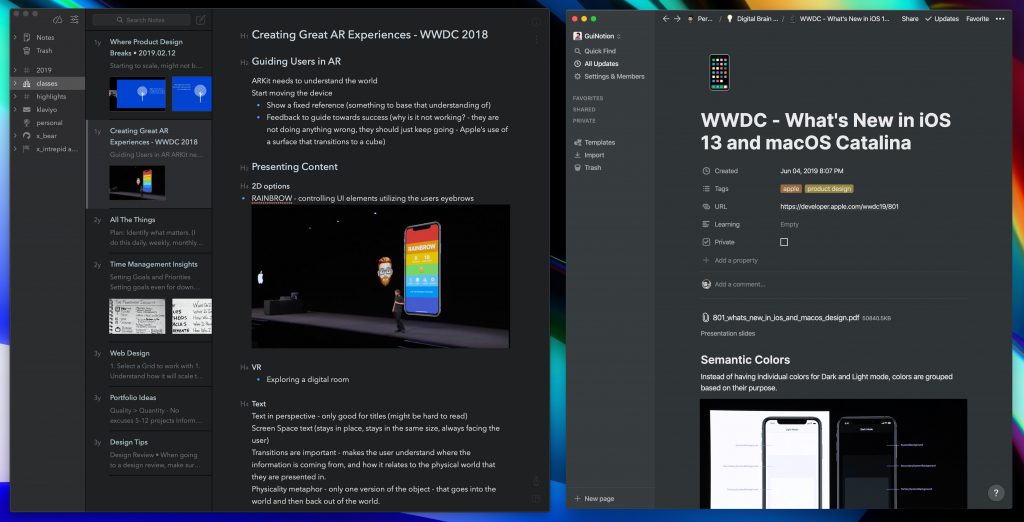Image resolution: width=1024 pixels, height=522 pixels.
Task: Click Updates in the Notion top bar
Action: click(942, 19)
